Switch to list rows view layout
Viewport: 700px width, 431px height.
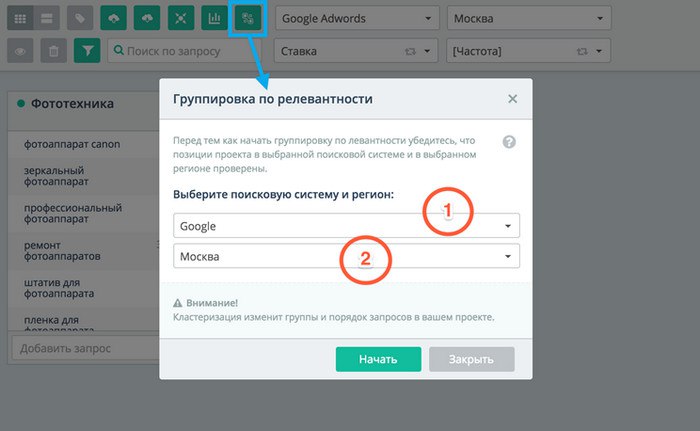coord(47,18)
